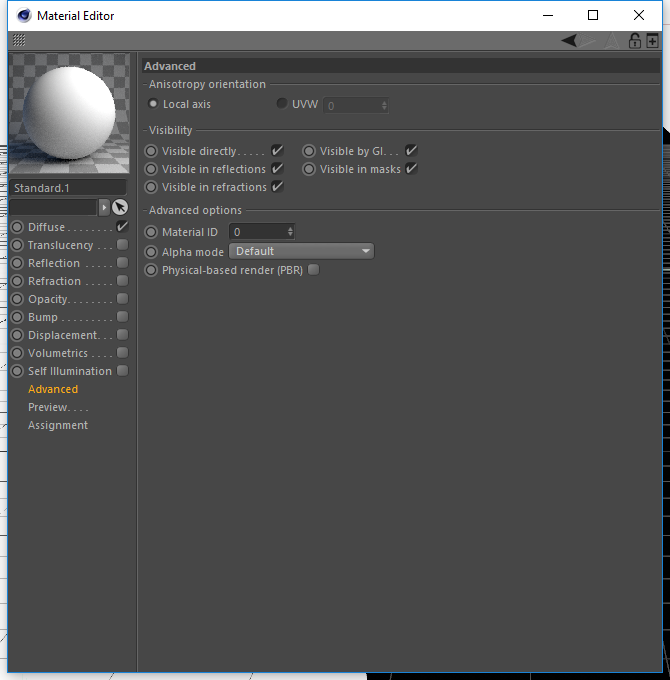Screen dimensions: 670x680
Task: Uncheck Visible in reflections checkbox
Action: [277, 169]
